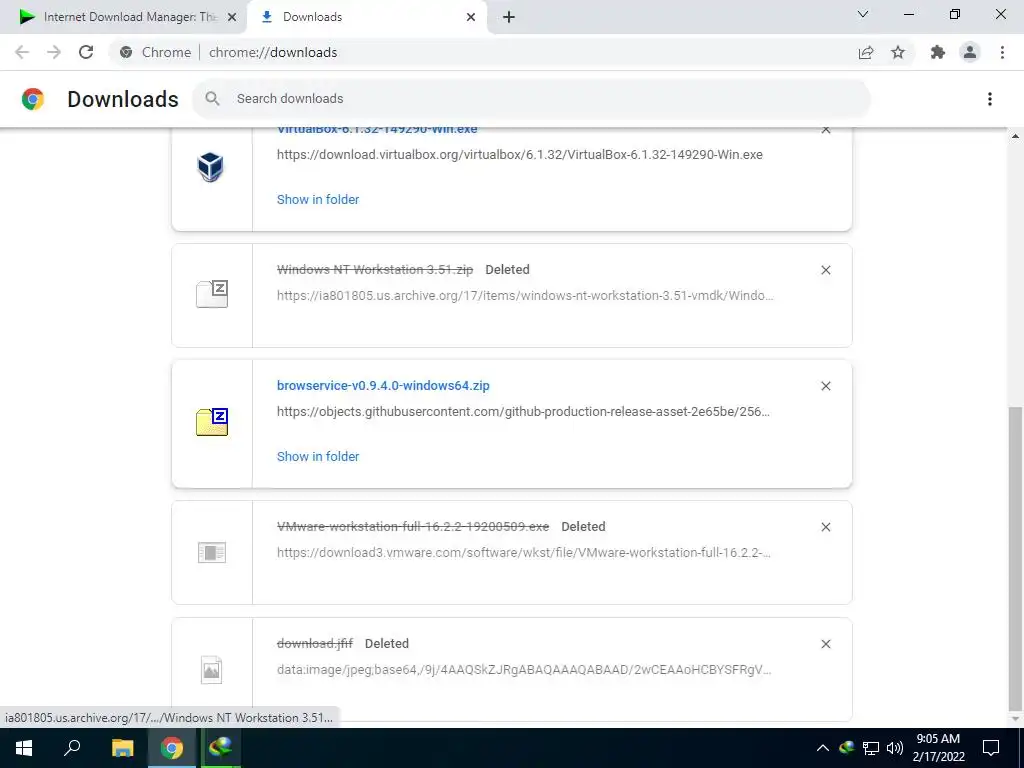Click Show in folder for browservice download

click(x=318, y=456)
